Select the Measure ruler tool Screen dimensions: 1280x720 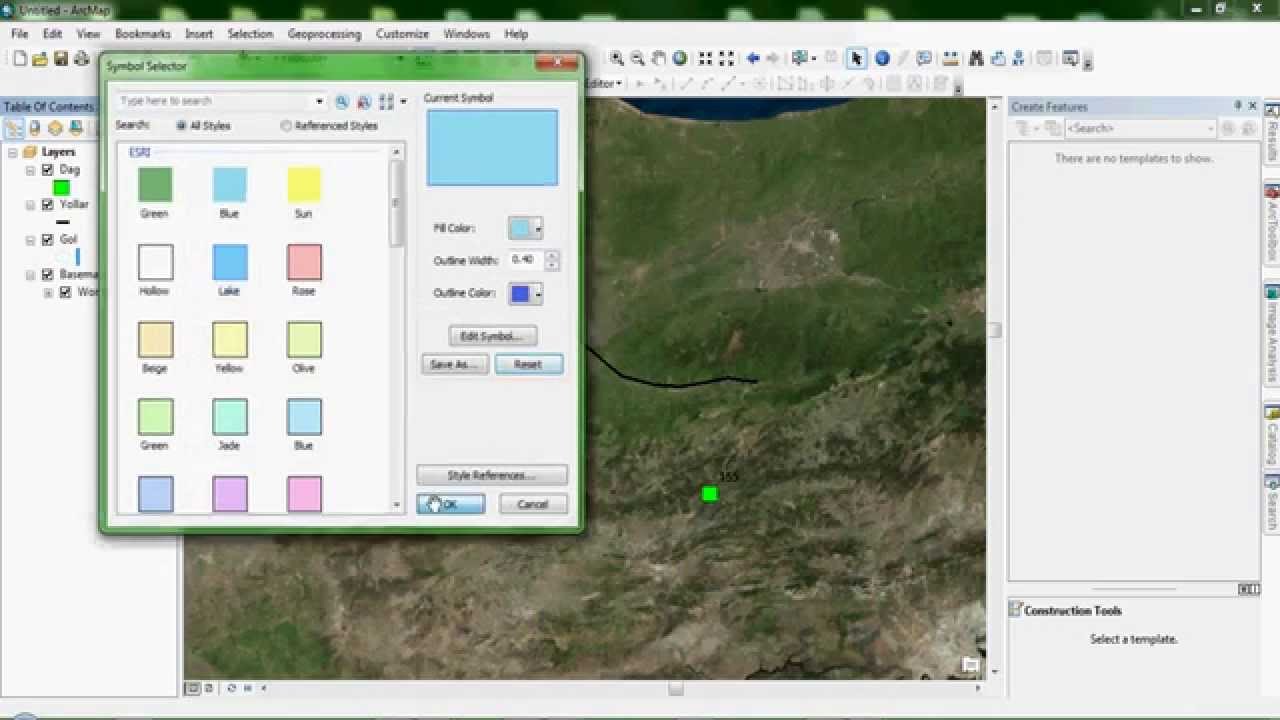951,58
